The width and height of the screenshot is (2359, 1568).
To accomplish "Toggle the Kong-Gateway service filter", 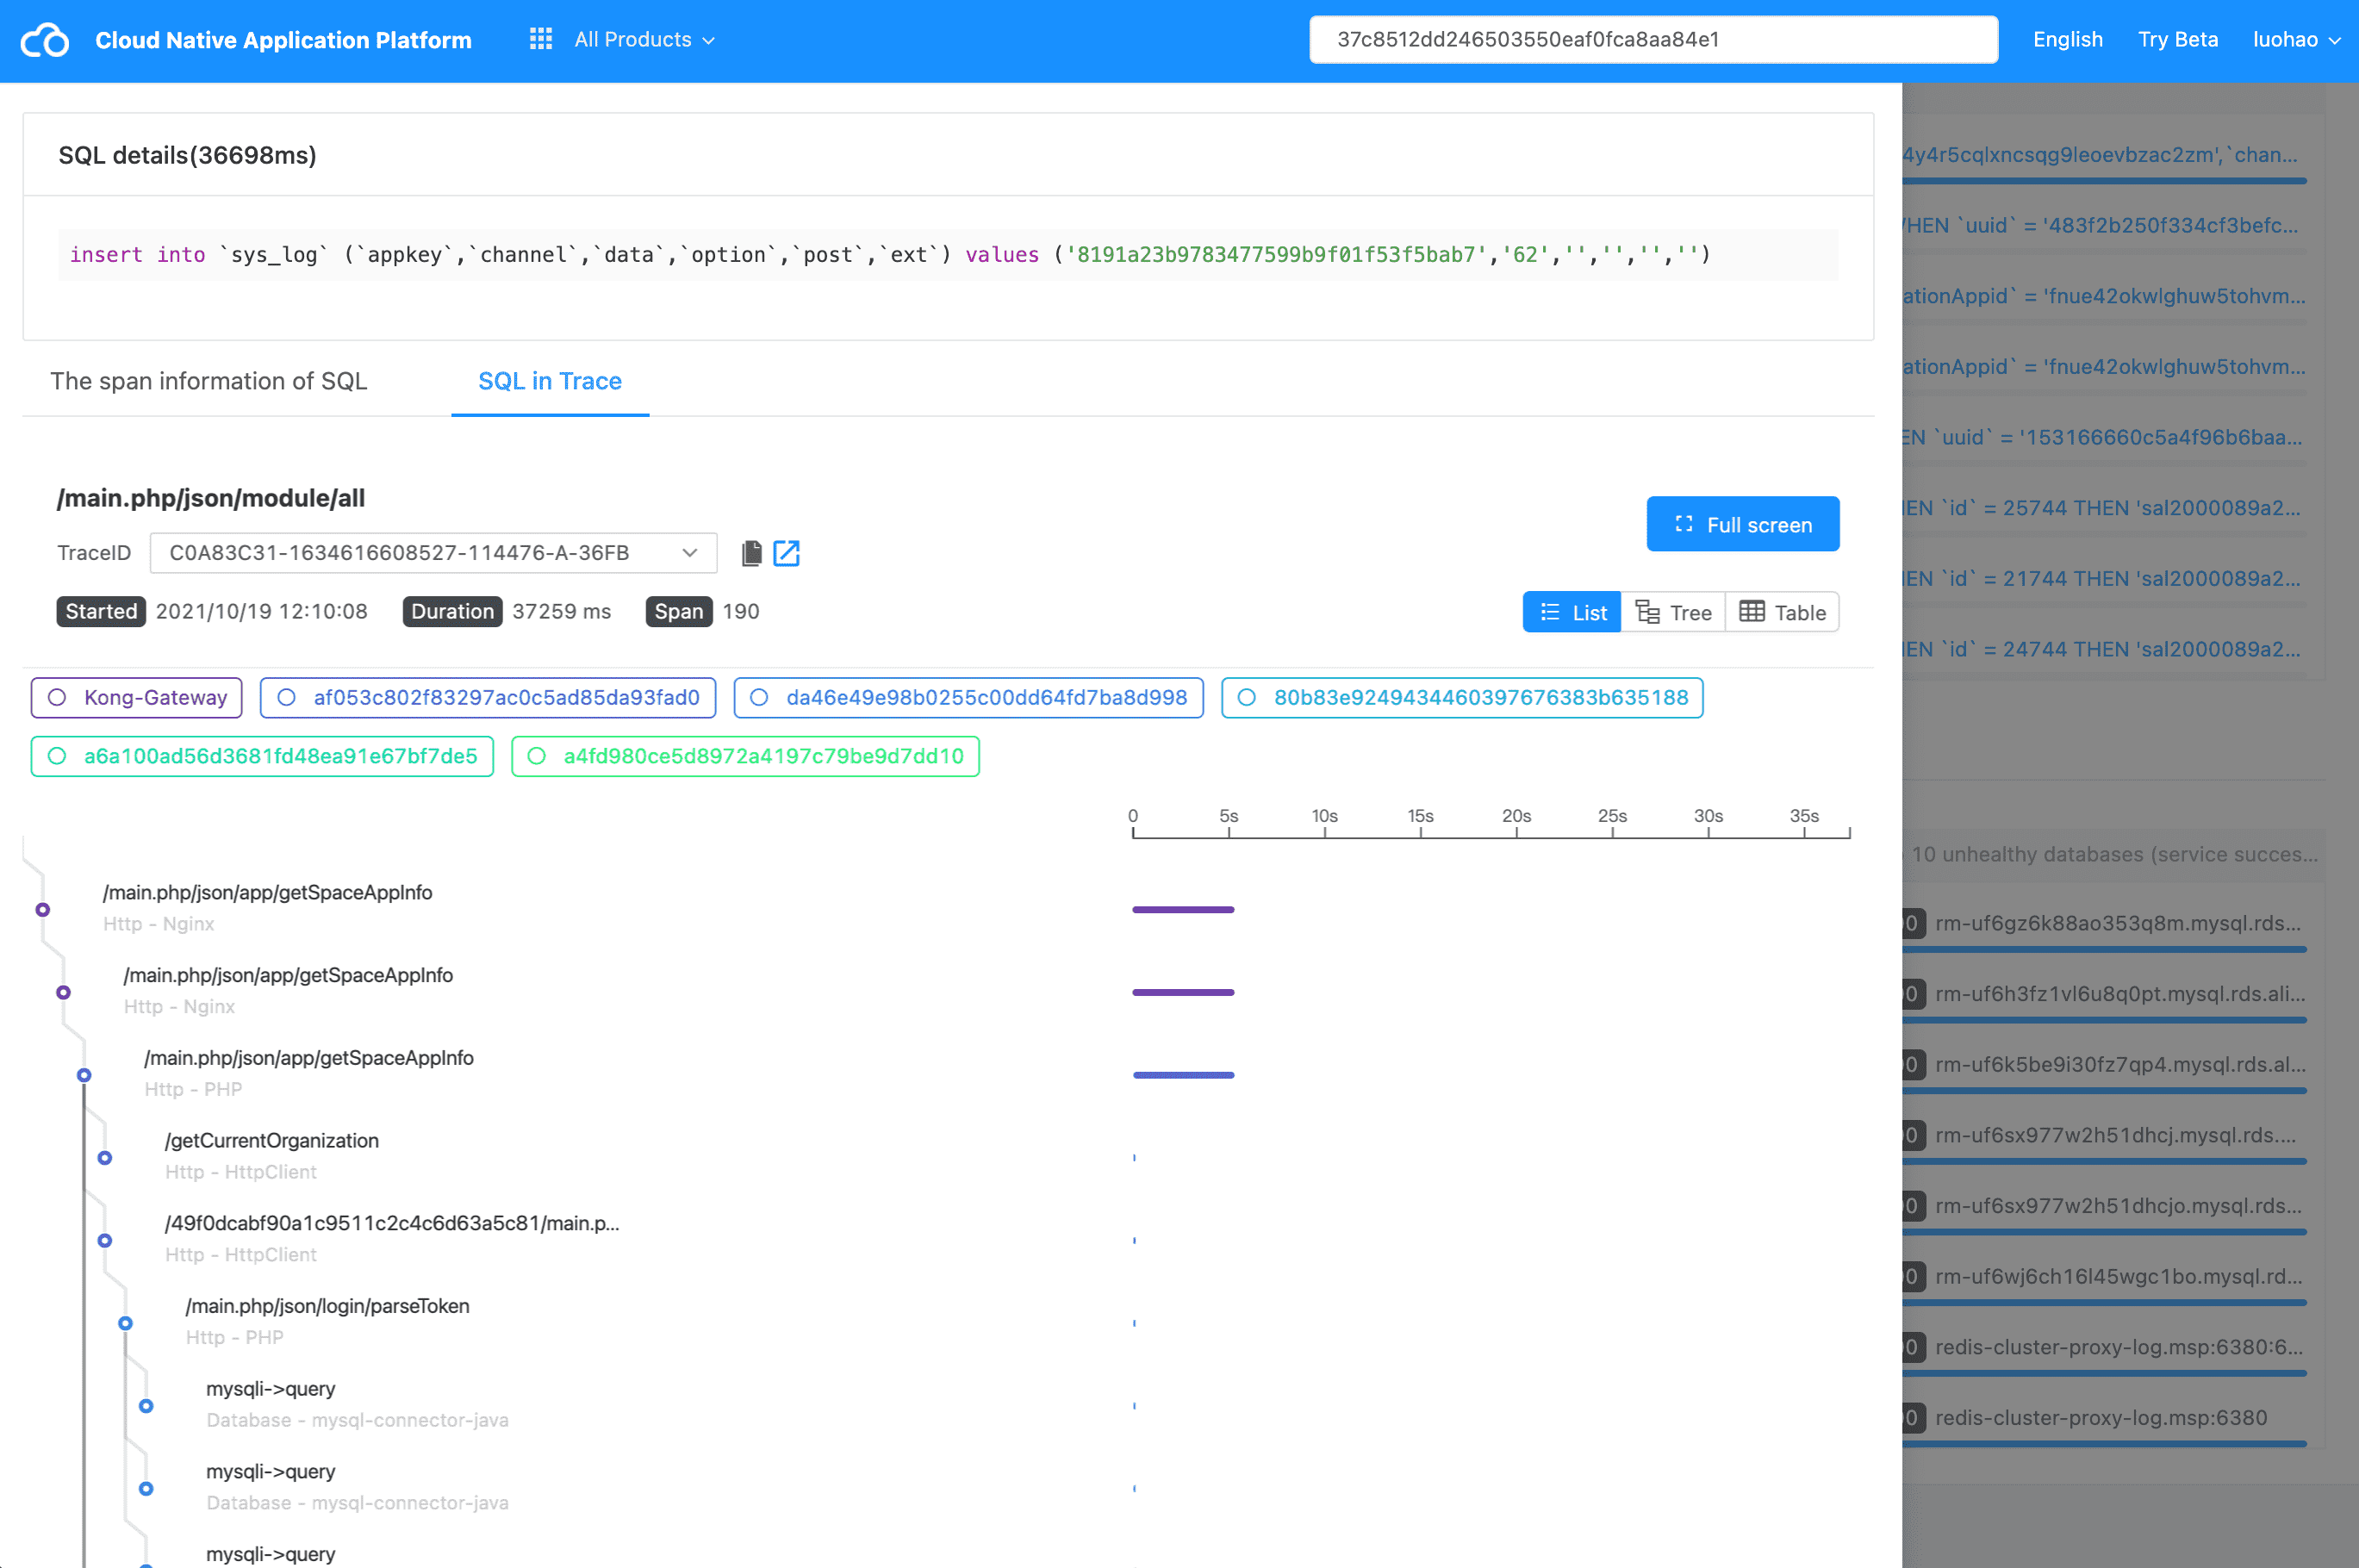I will pyautogui.click(x=137, y=698).
